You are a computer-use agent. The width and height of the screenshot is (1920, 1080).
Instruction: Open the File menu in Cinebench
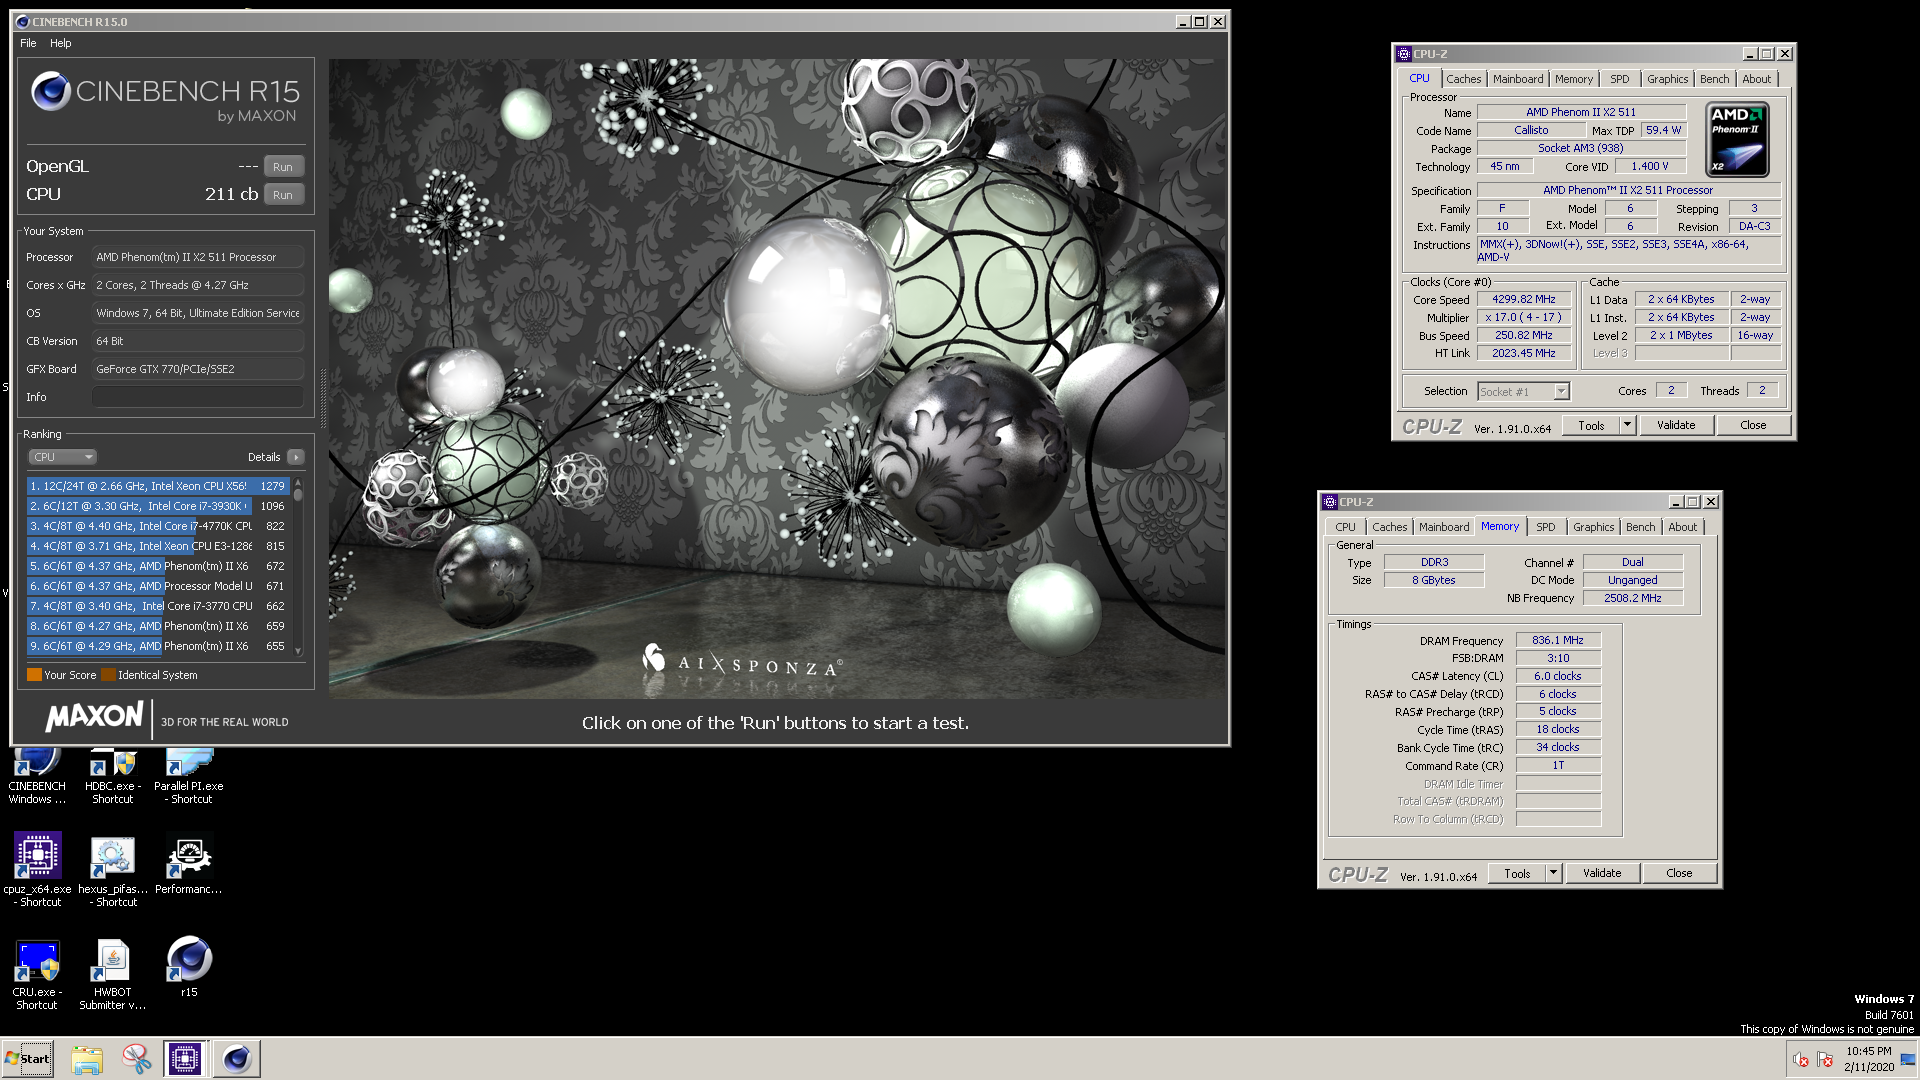[x=28, y=43]
